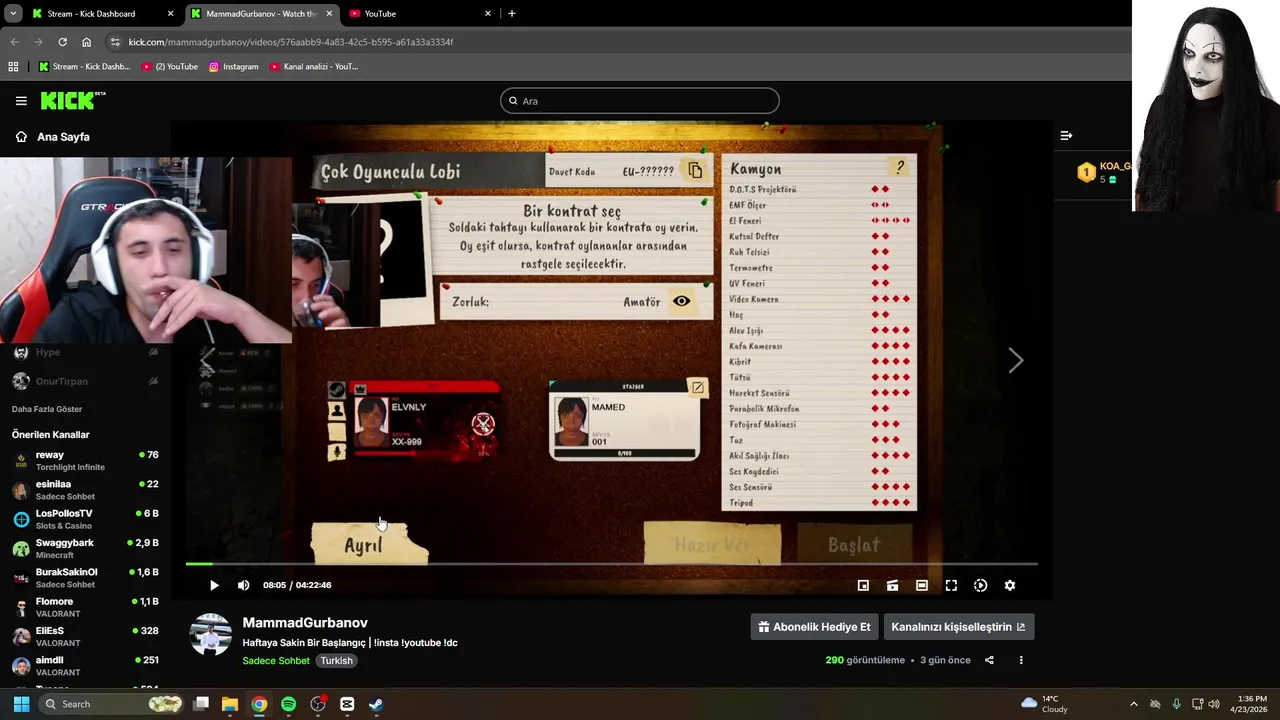Open Windows Start menu
The height and width of the screenshot is (720, 1280).
pyautogui.click(x=21, y=704)
